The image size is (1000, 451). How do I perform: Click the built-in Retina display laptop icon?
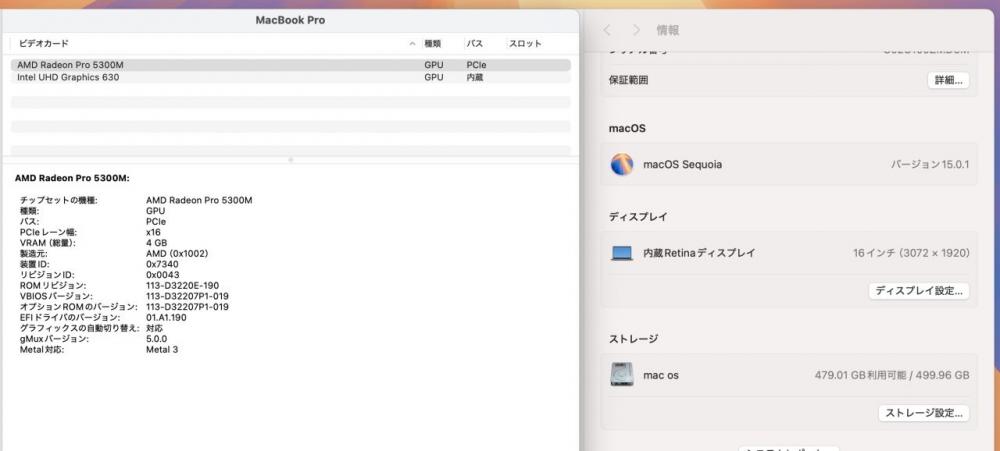622,253
